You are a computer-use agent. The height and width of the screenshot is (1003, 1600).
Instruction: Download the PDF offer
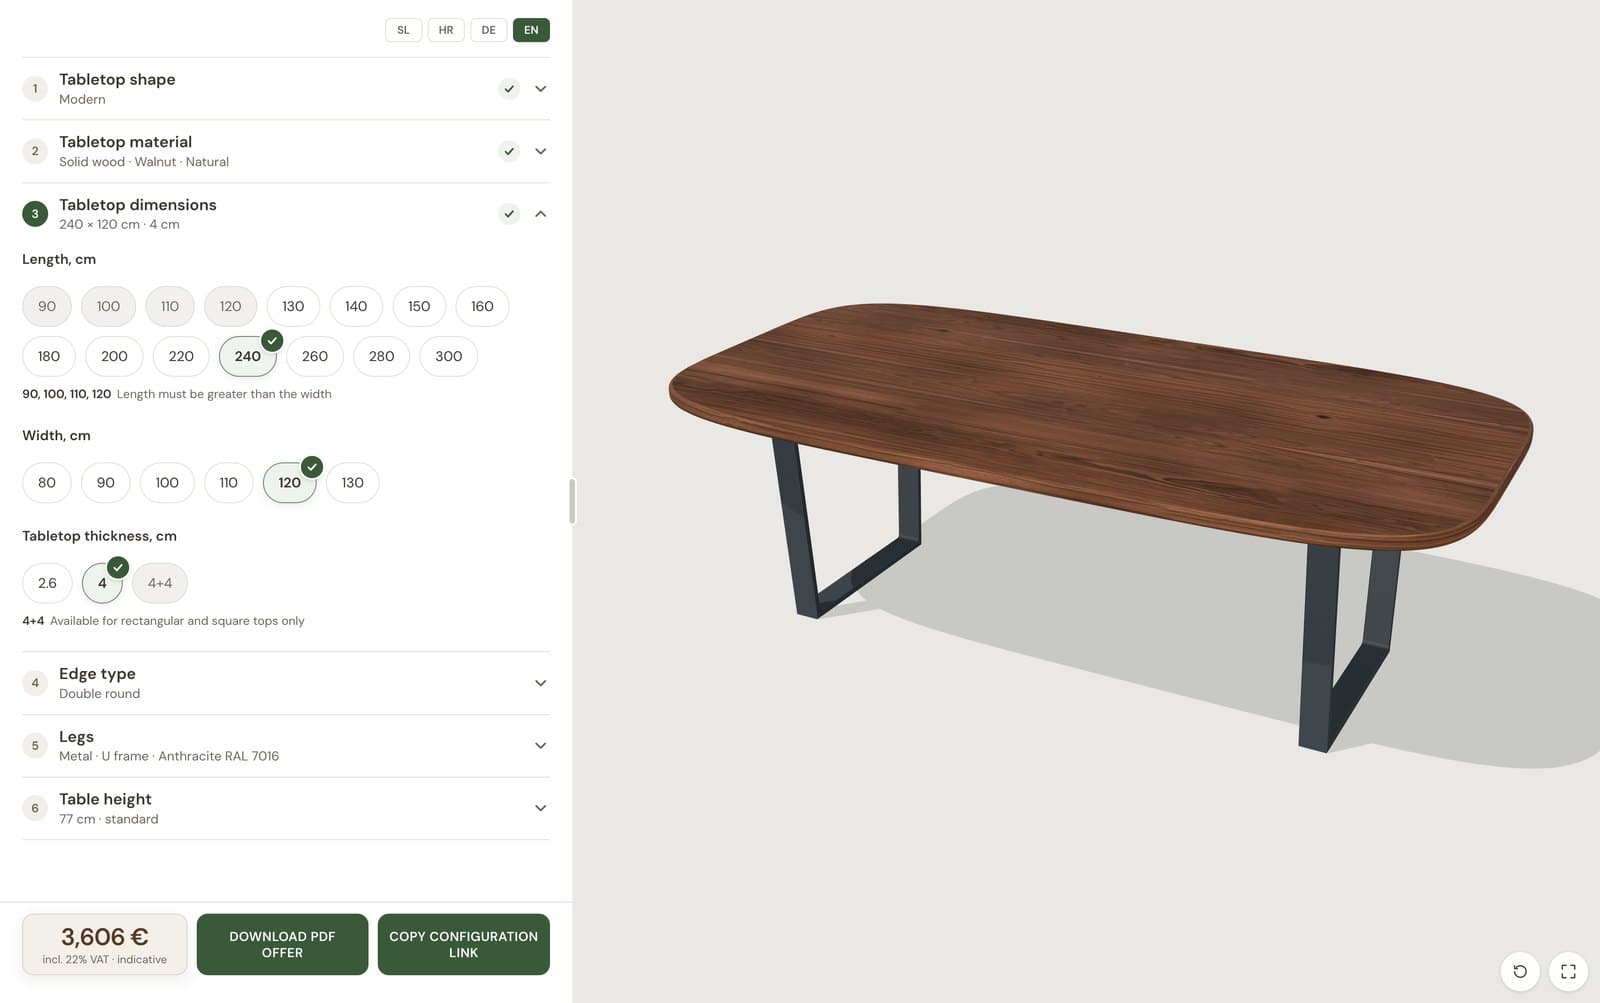(282, 944)
